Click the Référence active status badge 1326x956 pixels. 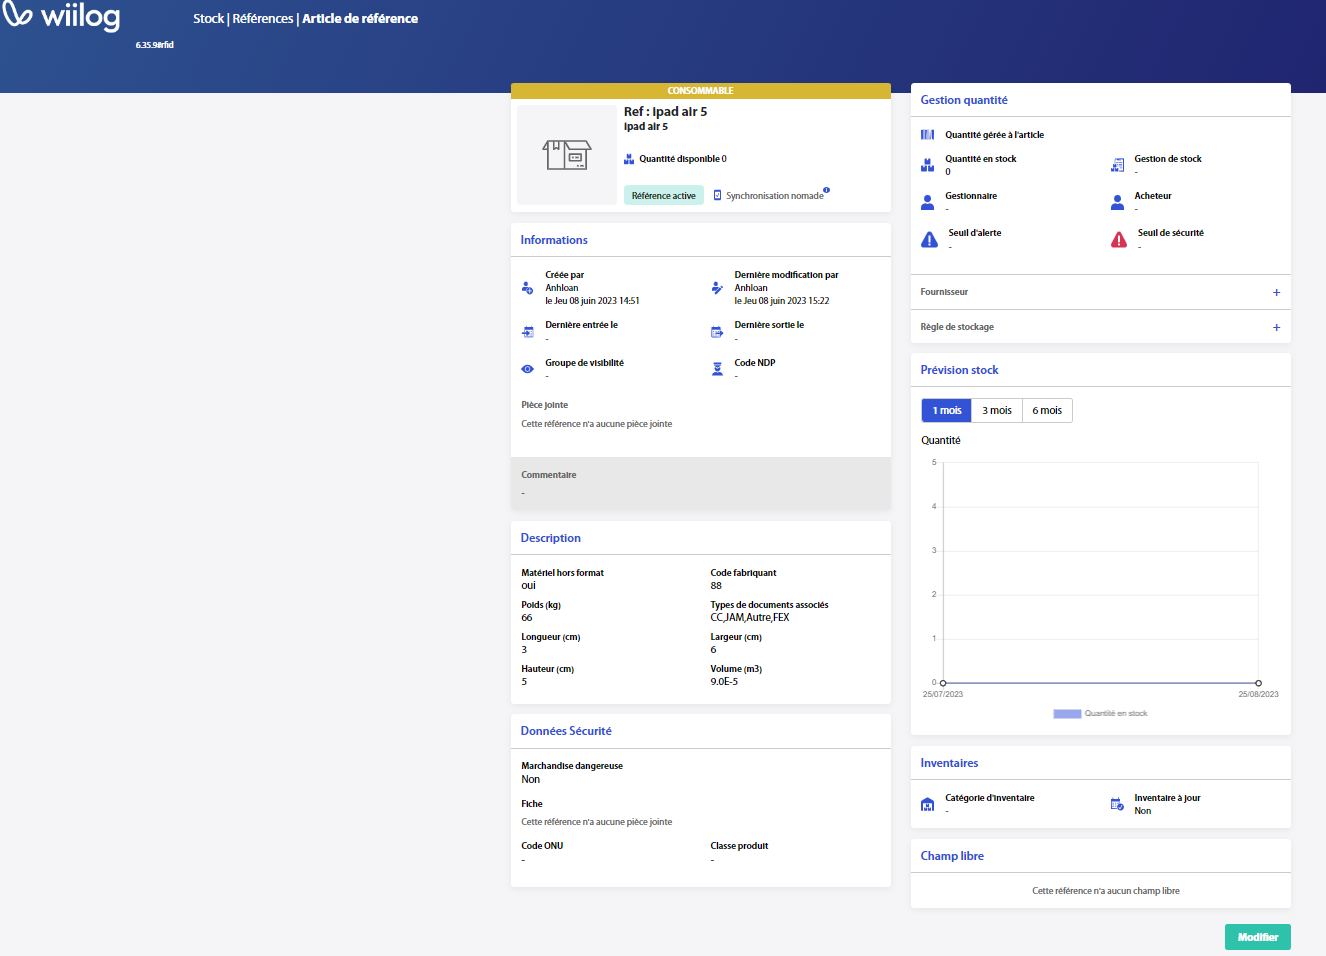click(663, 196)
